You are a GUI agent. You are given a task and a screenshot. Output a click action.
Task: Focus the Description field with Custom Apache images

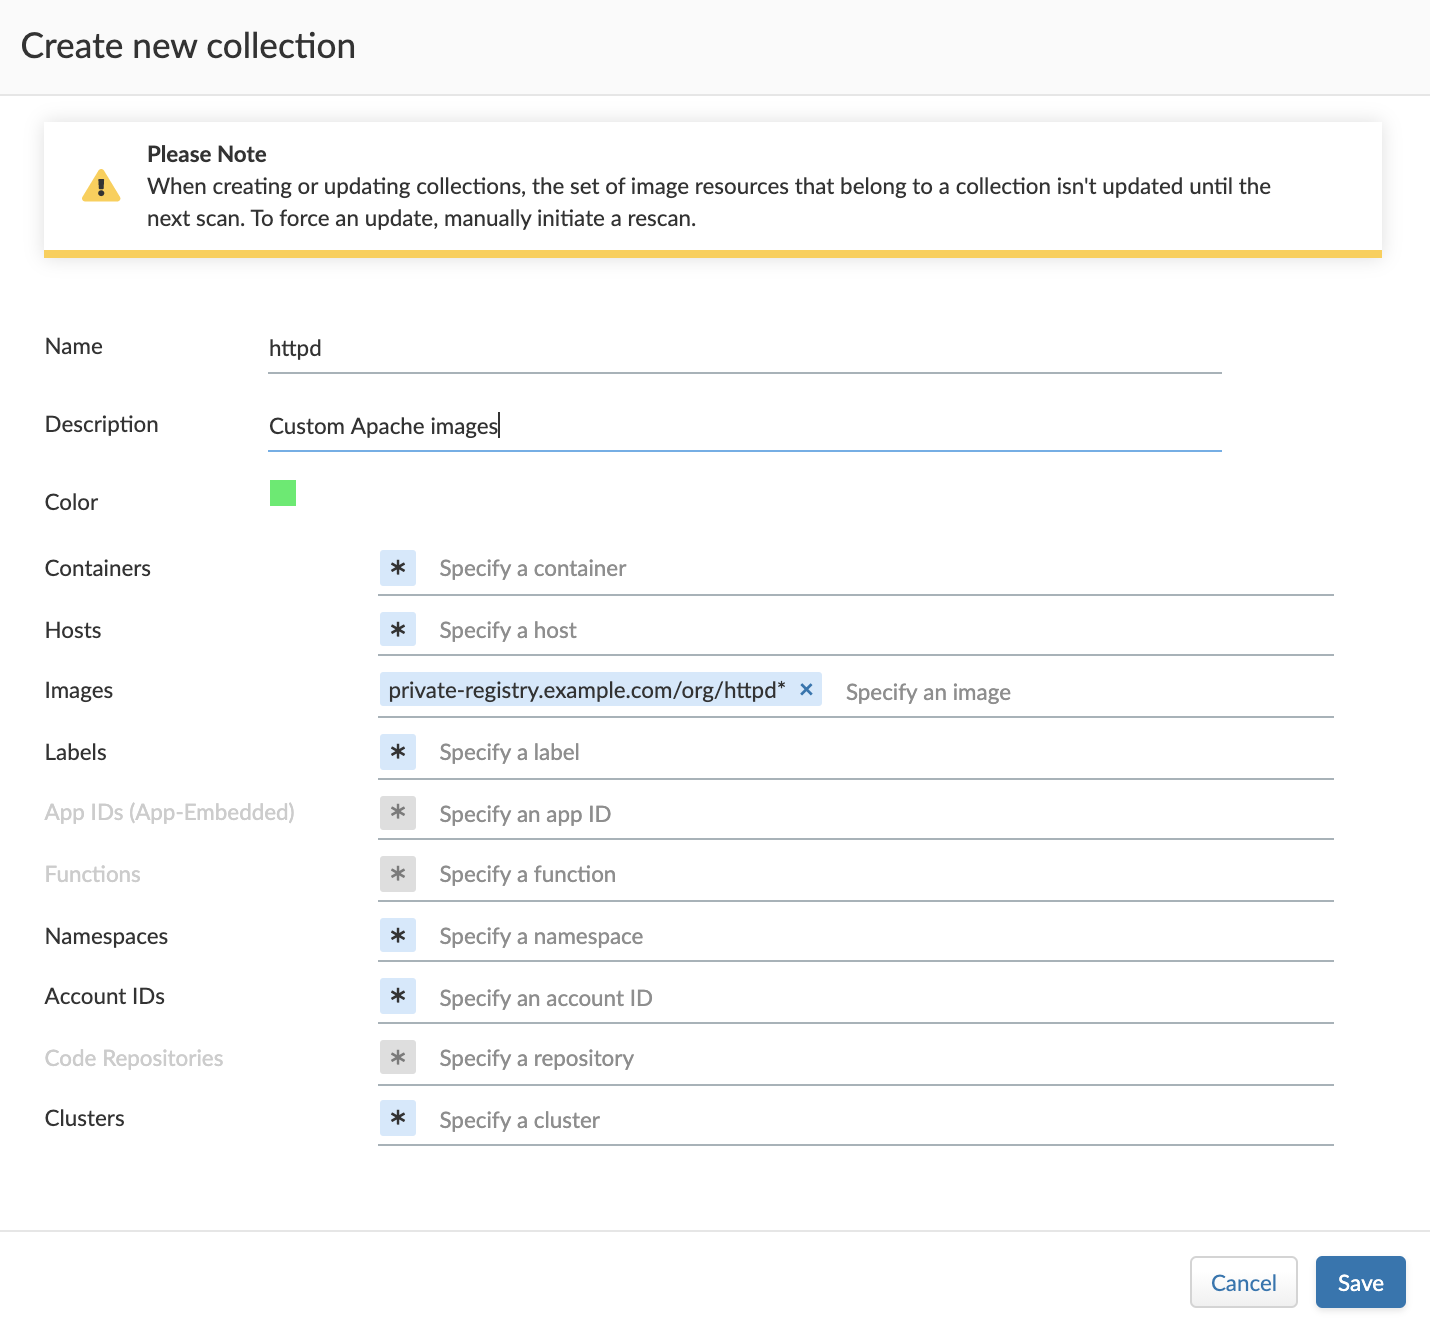[x=745, y=426]
